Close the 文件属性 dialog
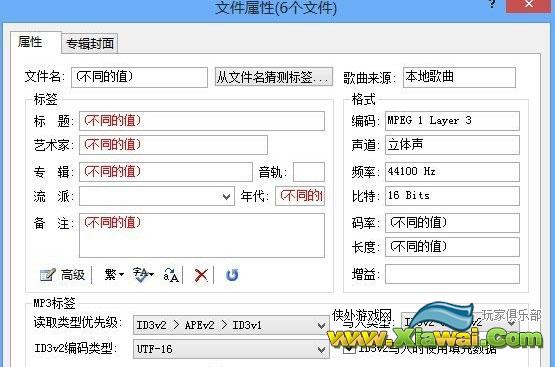Screen dimensions: 555x367 (529, 5)
